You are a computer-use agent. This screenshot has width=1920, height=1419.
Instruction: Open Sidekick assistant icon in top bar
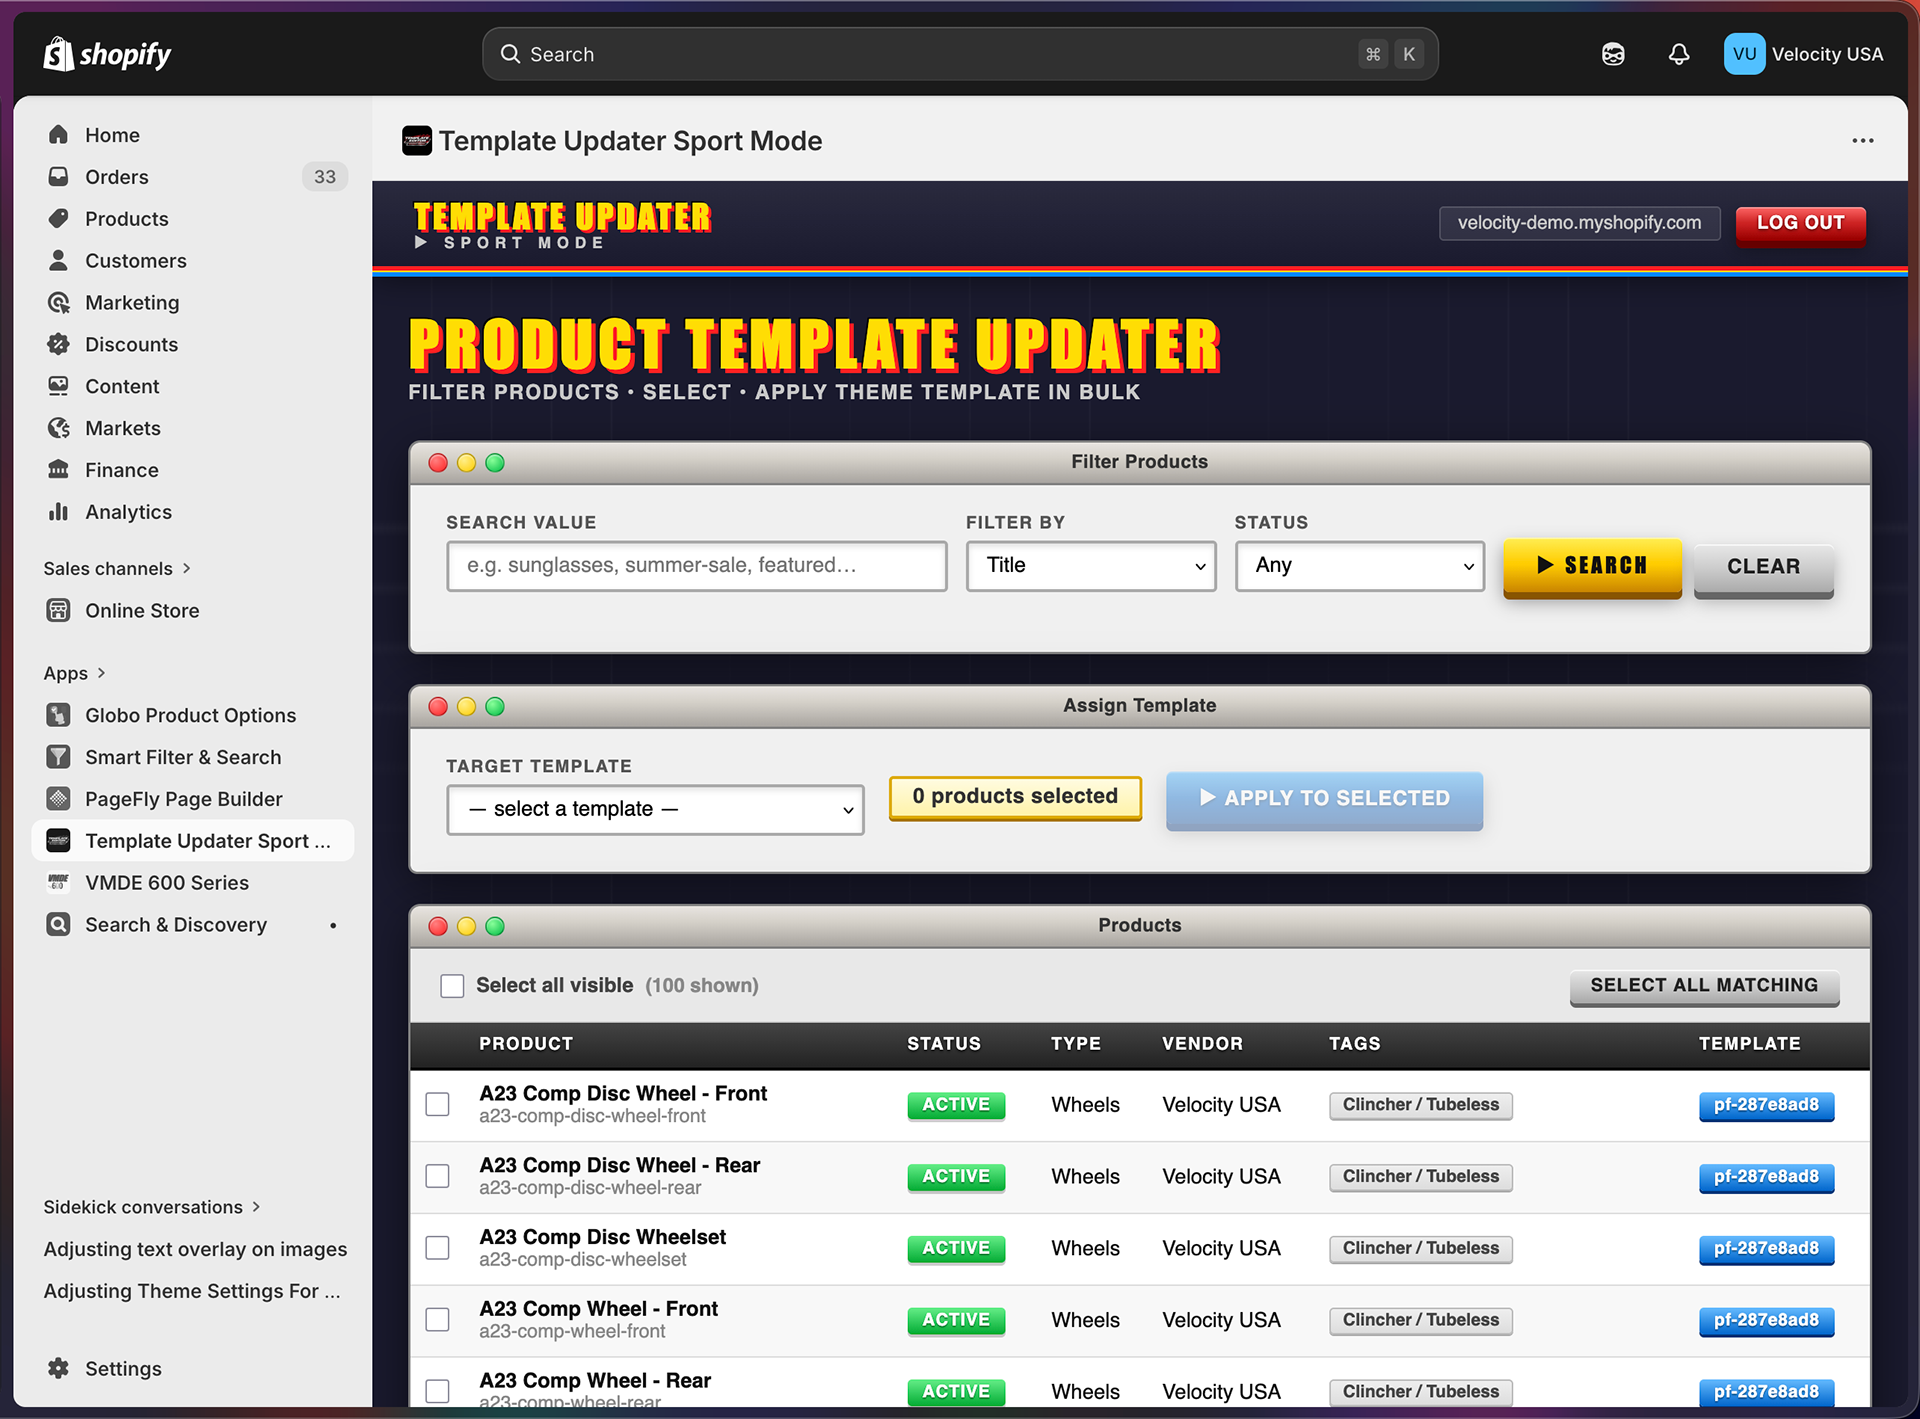(x=1613, y=54)
